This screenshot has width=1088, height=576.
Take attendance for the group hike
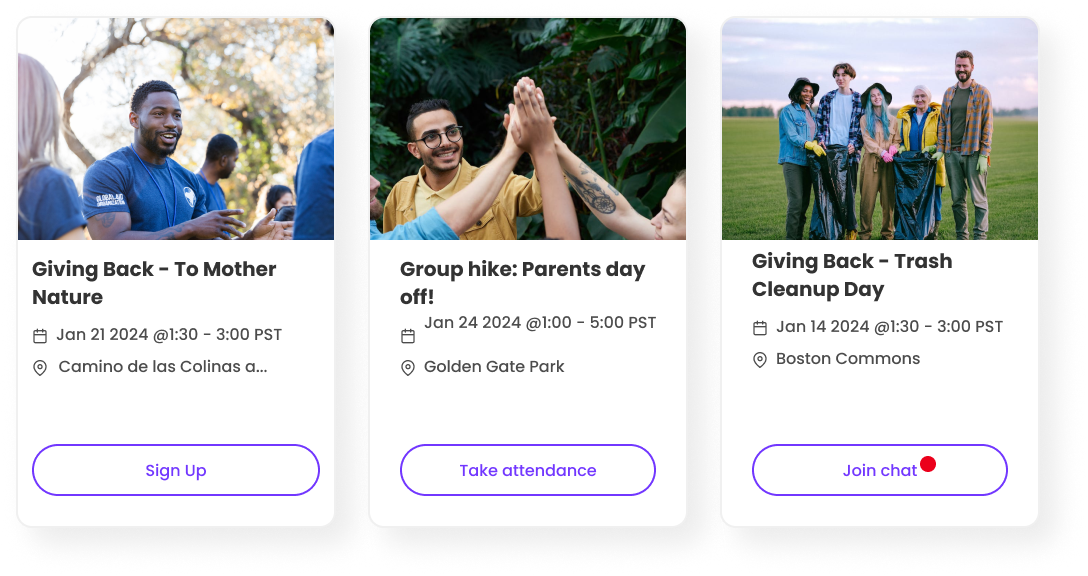527,470
